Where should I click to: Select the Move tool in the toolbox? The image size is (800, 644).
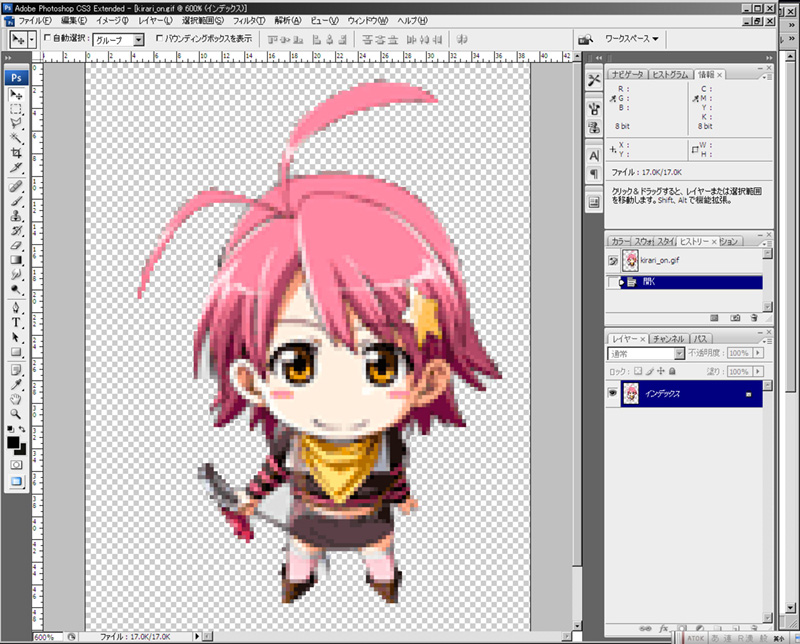pos(16,95)
